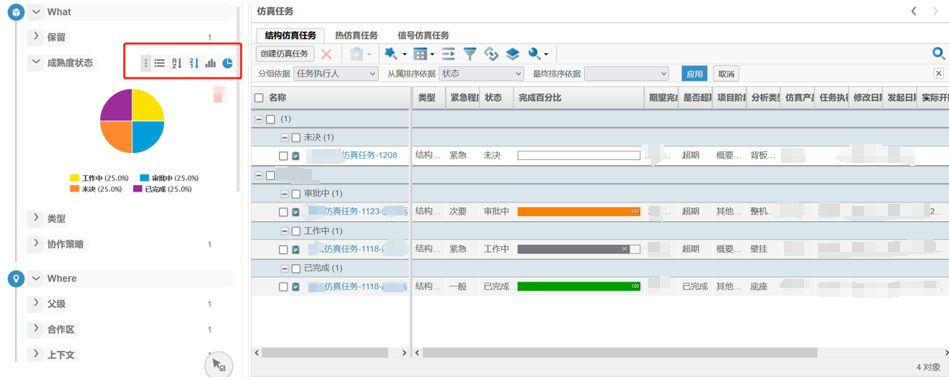The height and width of the screenshot is (380, 949).
Task: Switch to the 信号仿真任务 tab
Action: click(x=424, y=36)
